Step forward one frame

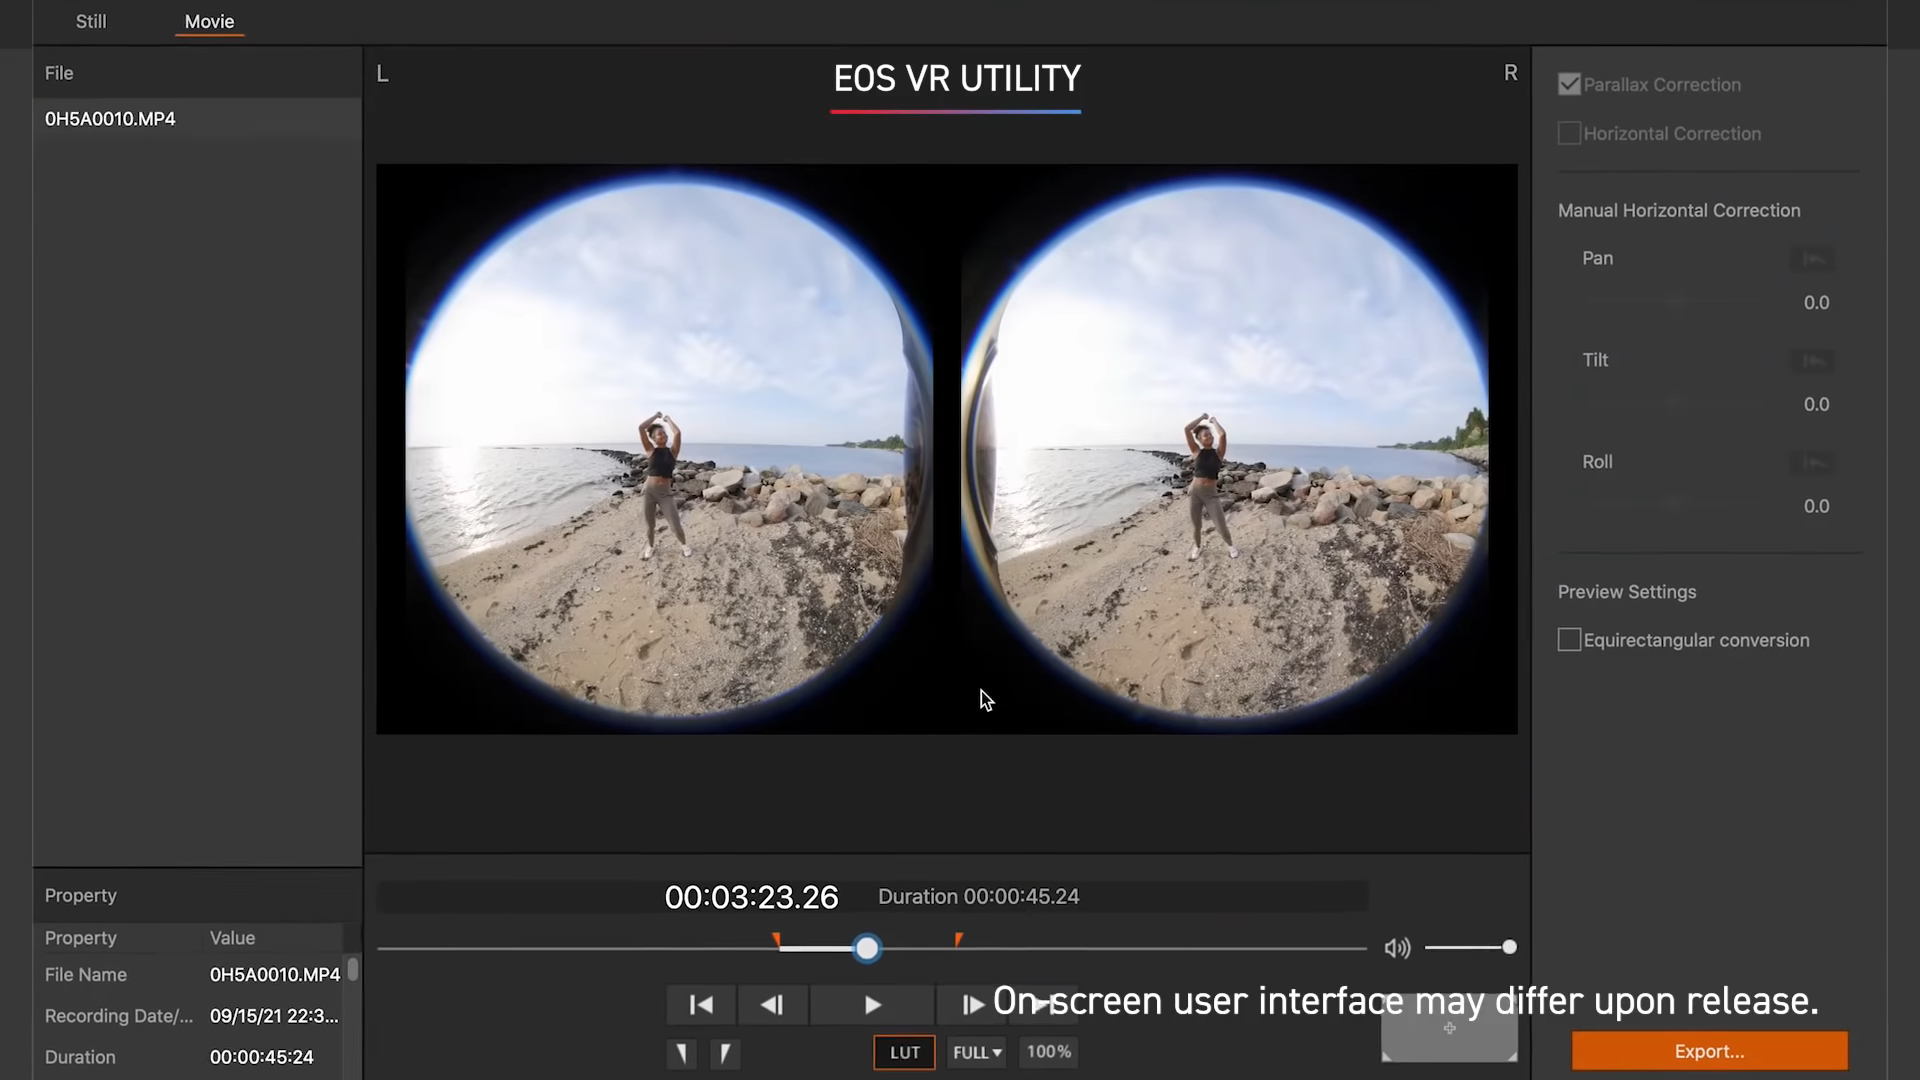point(971,1005)
